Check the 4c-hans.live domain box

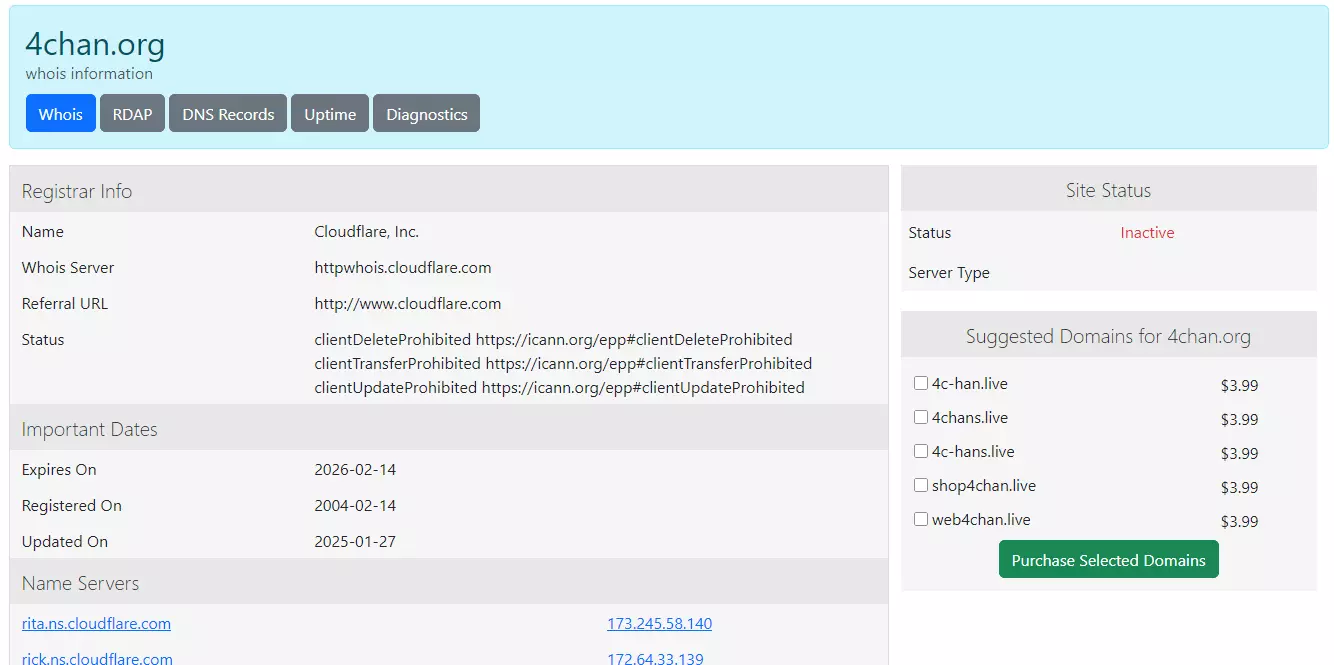[921, 451]
